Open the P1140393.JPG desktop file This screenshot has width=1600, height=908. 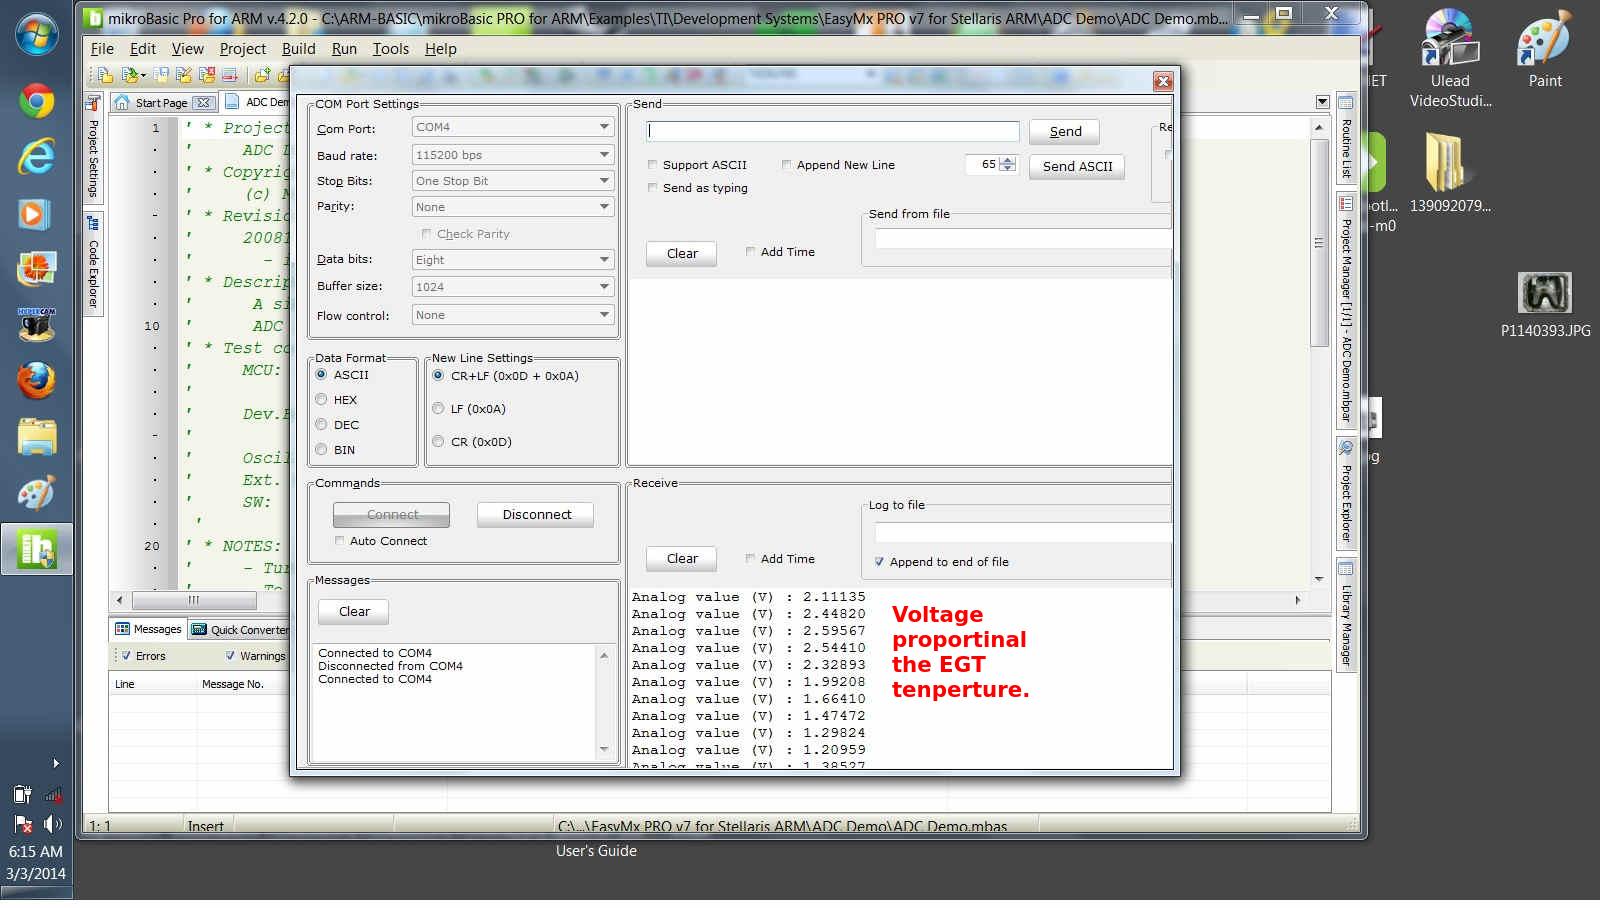point(1545,305)
